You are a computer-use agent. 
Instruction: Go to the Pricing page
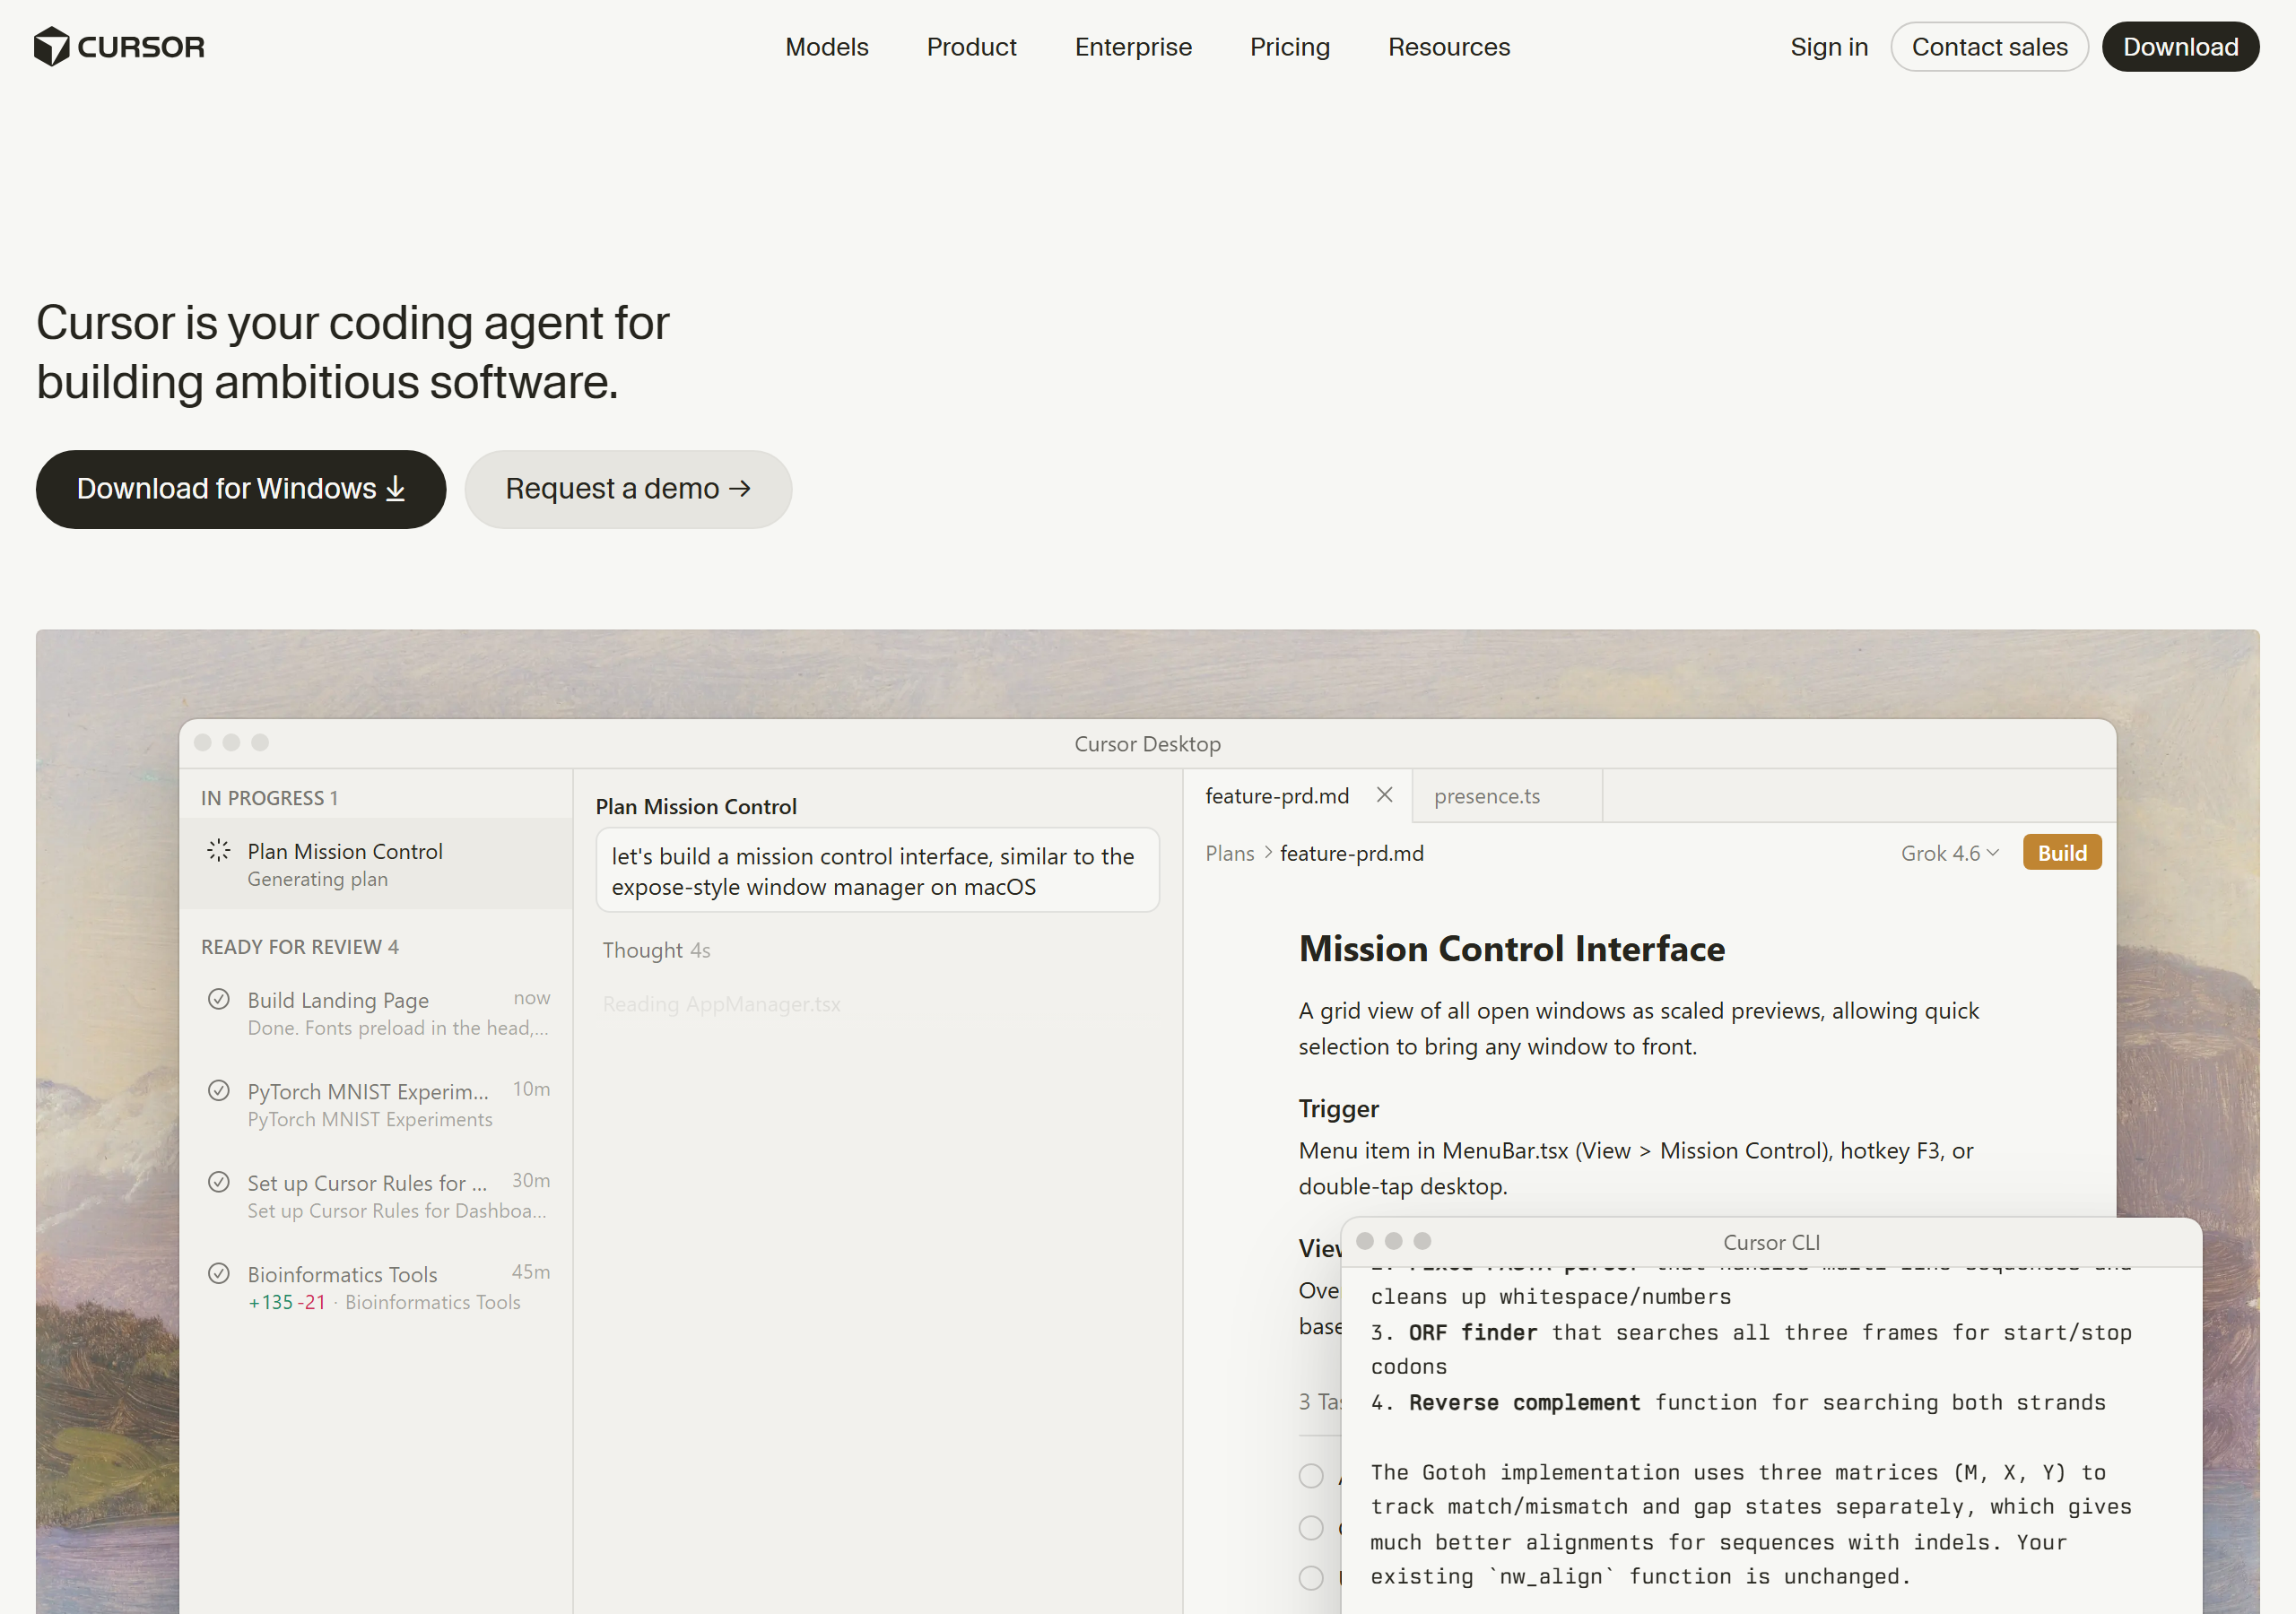1289,47
